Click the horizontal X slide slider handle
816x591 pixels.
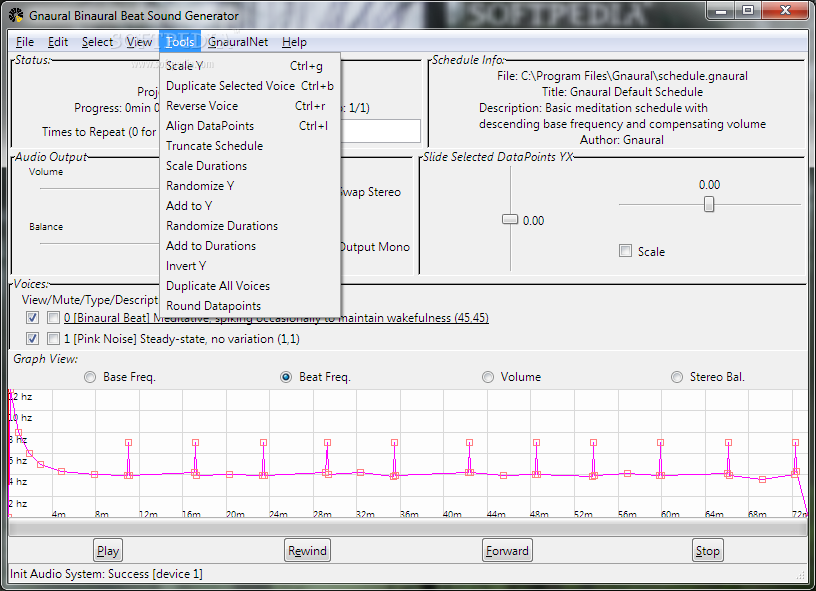point(709,204)
